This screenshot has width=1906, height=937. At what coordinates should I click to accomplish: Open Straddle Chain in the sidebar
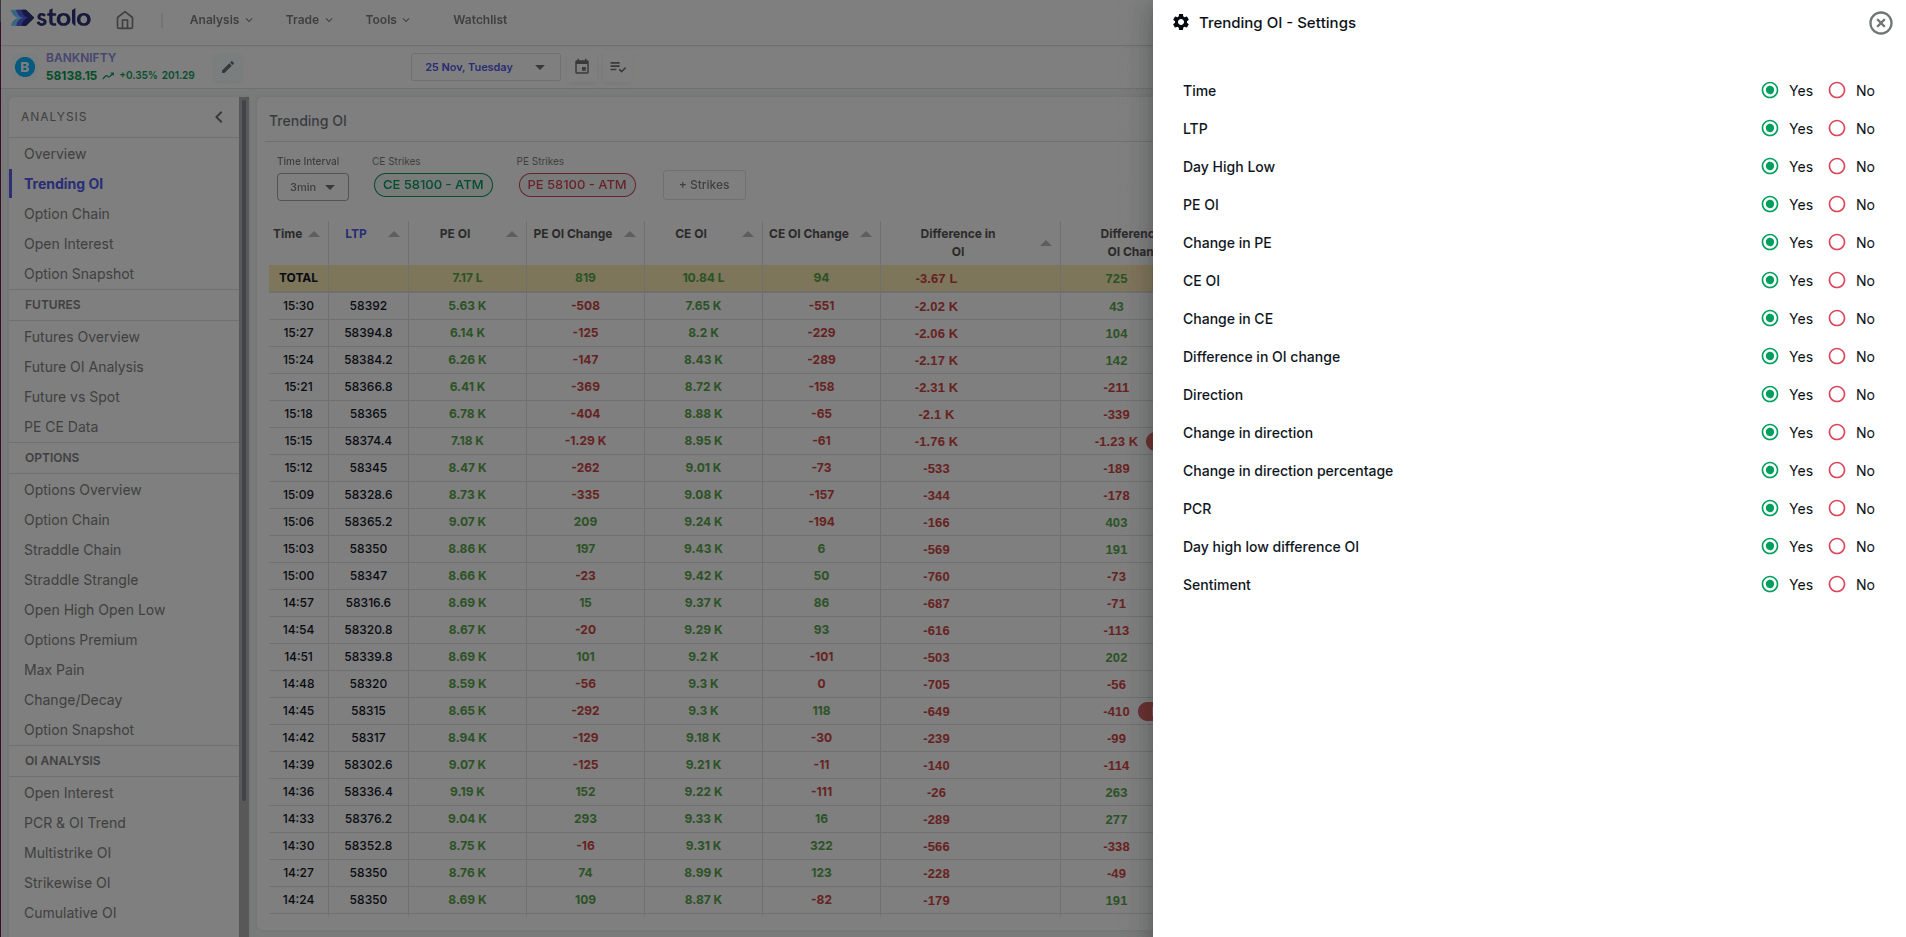pos(72,550)
